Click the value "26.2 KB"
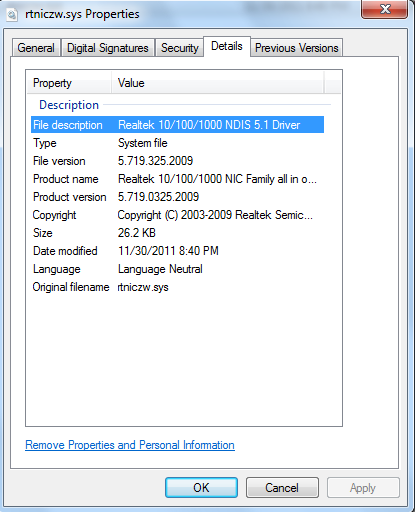This screenshot has width=415, height=513. pos(137,233)
